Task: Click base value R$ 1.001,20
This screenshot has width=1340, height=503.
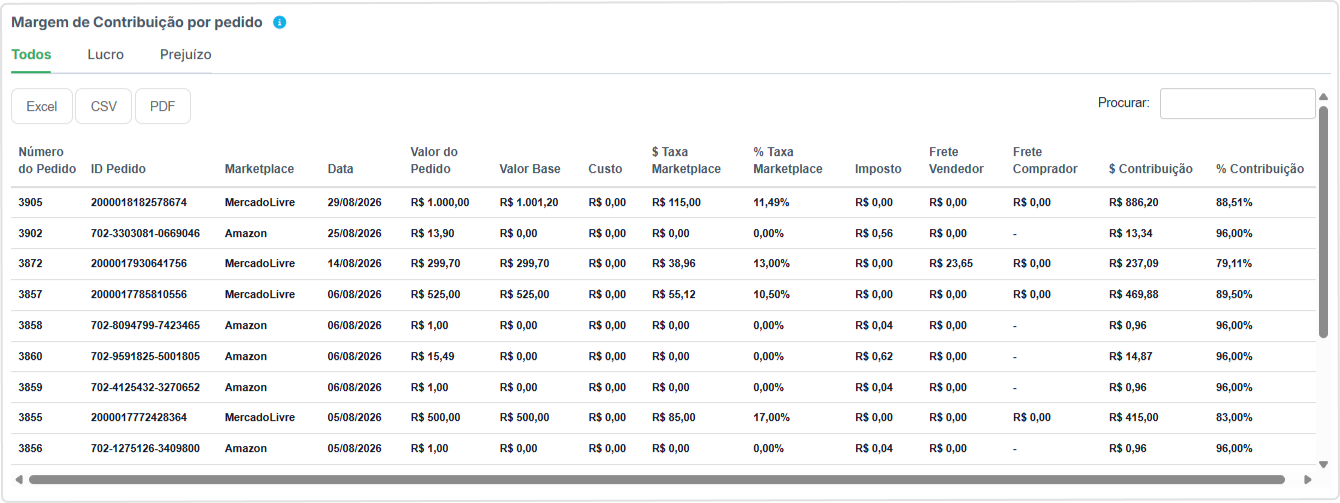Action: tap(529, 202)
